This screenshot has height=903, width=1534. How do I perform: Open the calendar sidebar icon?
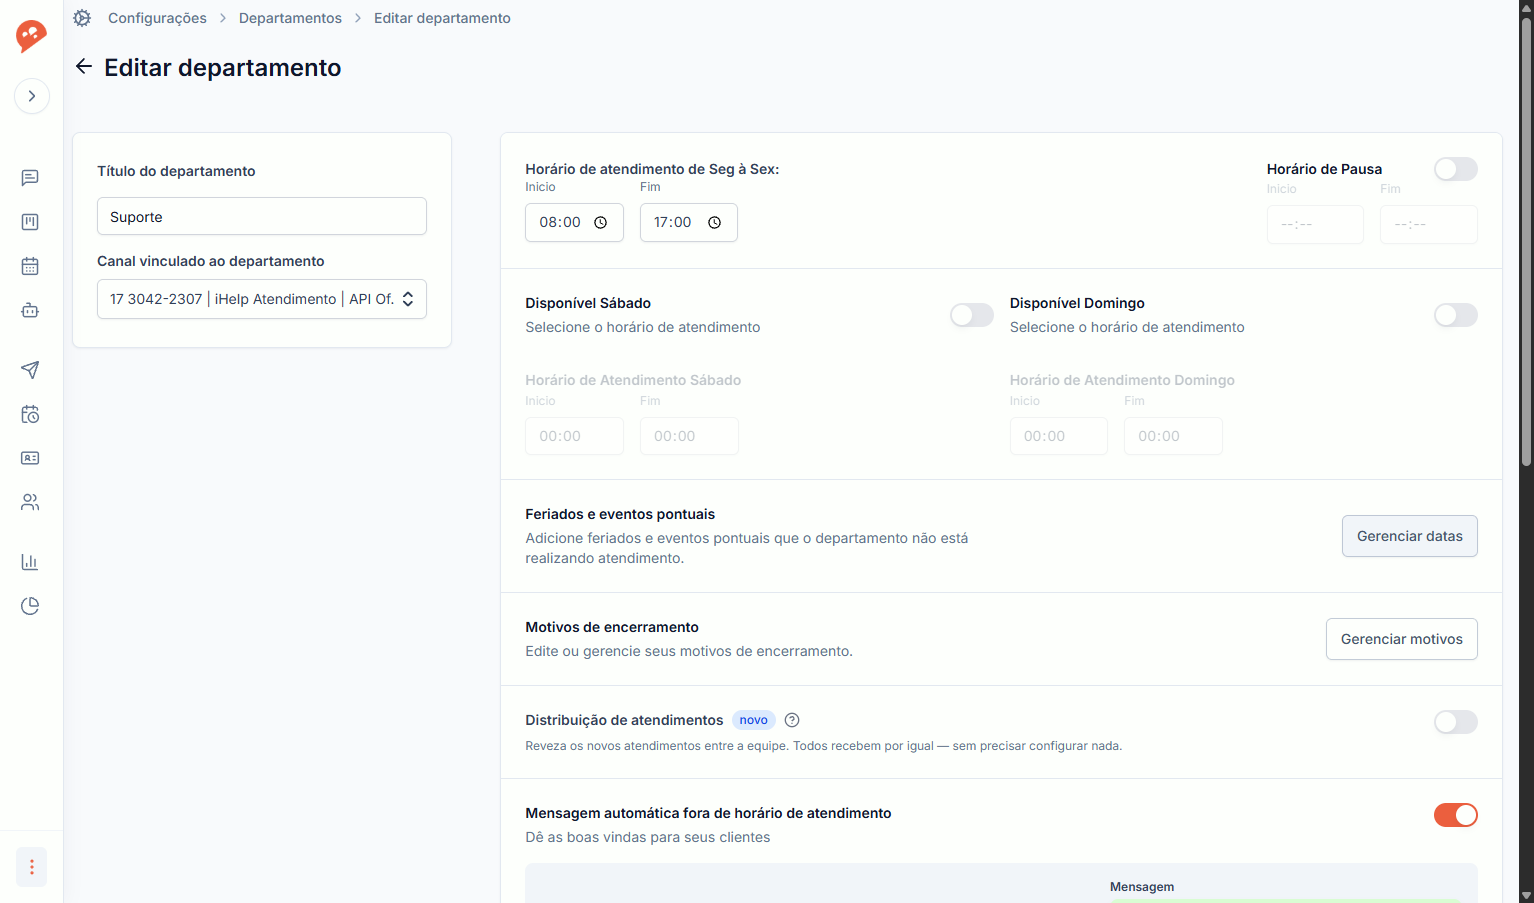[30, 266]
